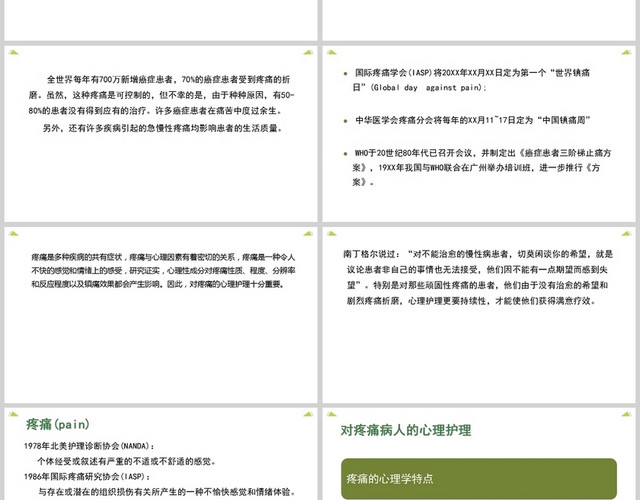Click text Global day against pain

click(x=427, y=87)
